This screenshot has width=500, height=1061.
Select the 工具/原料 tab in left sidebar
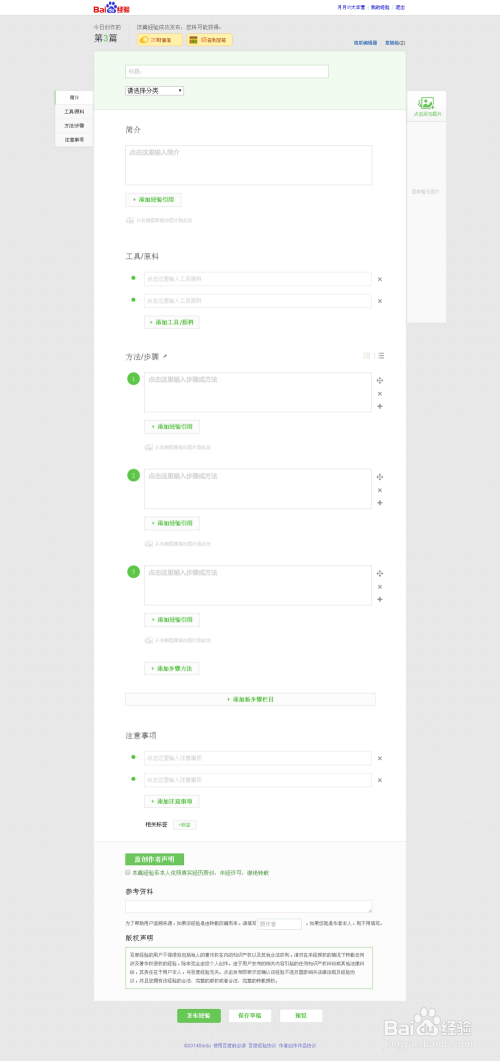point(74,112)
